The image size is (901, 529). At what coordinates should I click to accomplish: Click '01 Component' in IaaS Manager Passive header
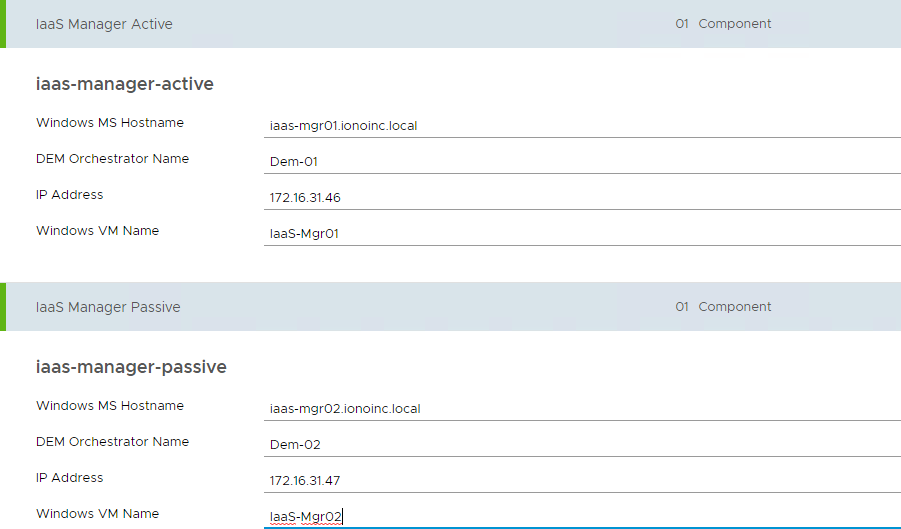(x=723, y=307)
